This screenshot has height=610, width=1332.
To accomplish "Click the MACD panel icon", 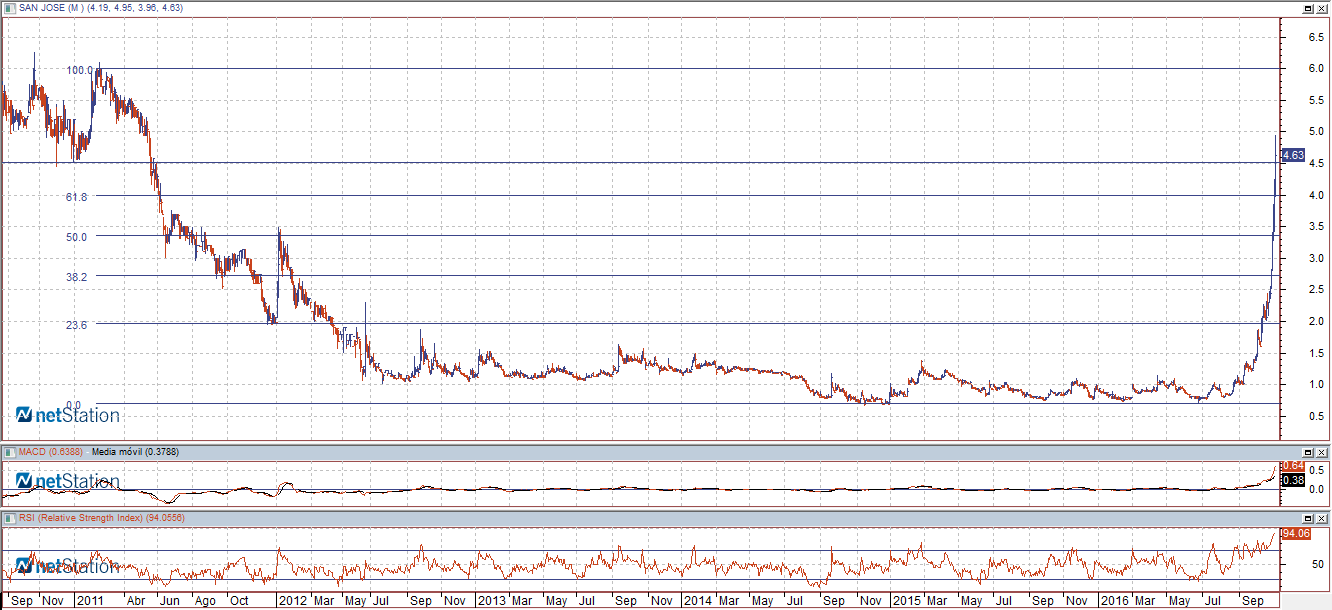I will click(x=10, y=453).
